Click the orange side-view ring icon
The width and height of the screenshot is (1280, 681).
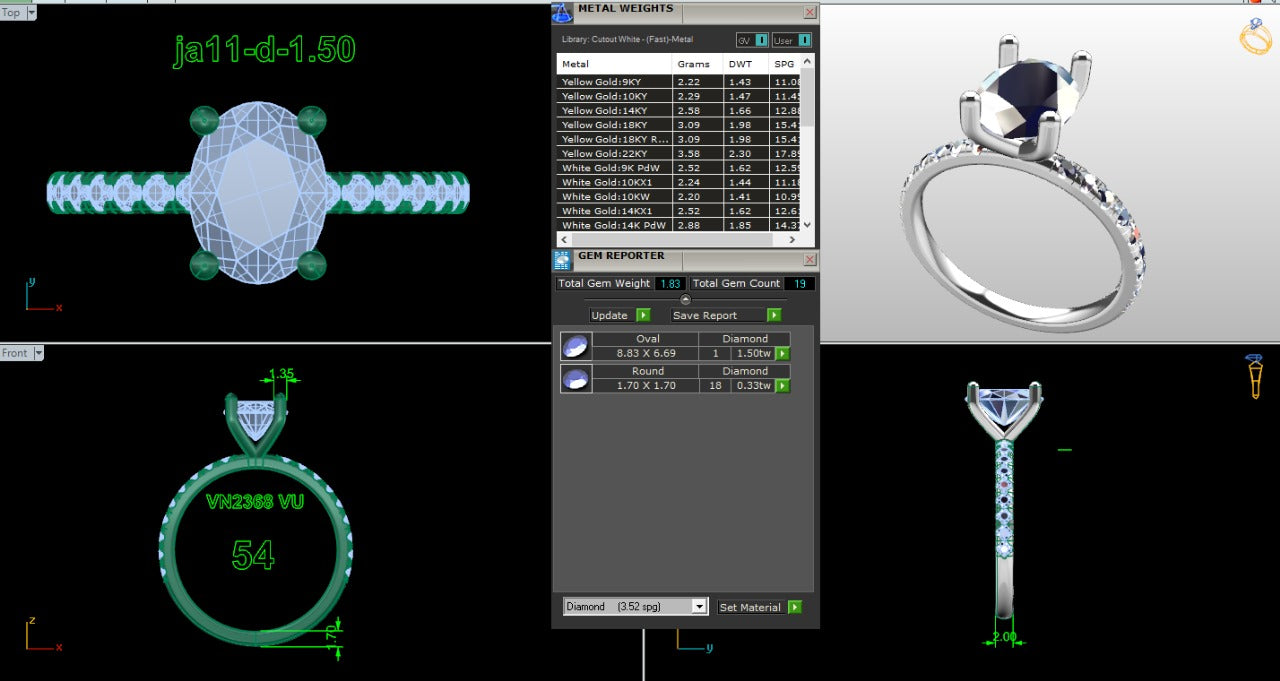tap(1254, 376)
